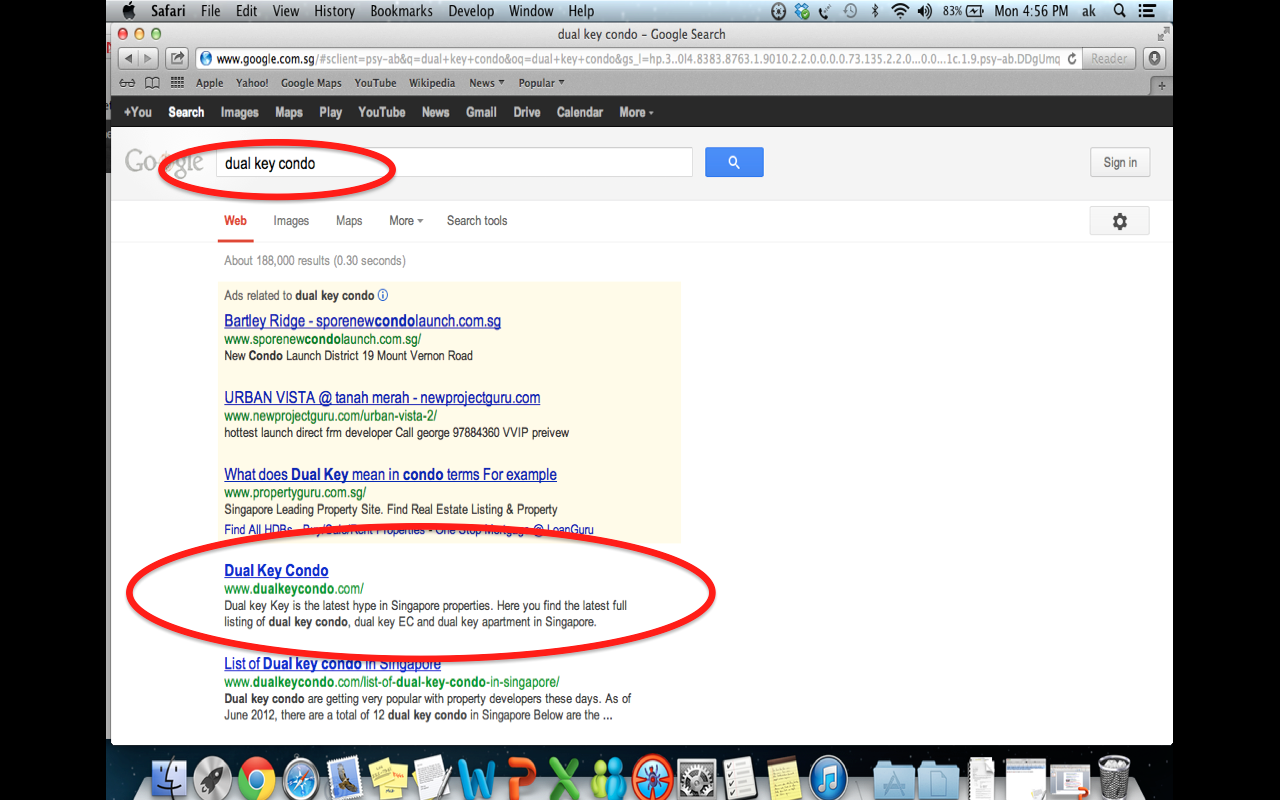Click +You in the Google black bar
This screenshot has height=800, width=1280.
point(138,112)
